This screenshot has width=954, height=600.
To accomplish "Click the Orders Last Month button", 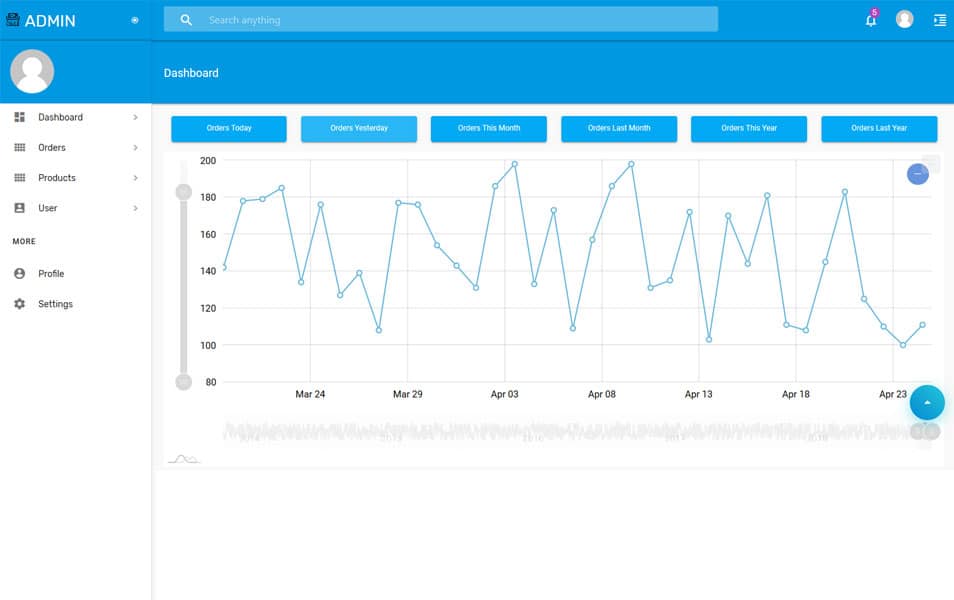I will tap(618, 128).
